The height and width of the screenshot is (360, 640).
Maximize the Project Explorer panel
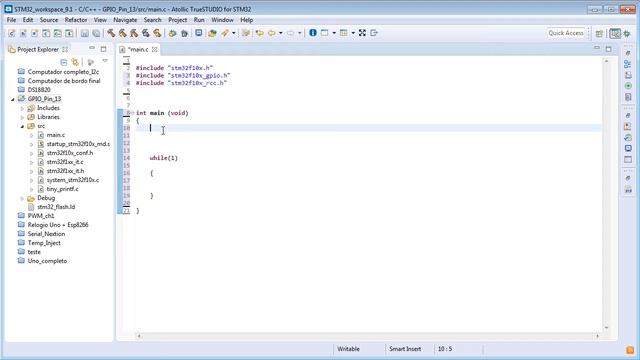tap(103, 49)
